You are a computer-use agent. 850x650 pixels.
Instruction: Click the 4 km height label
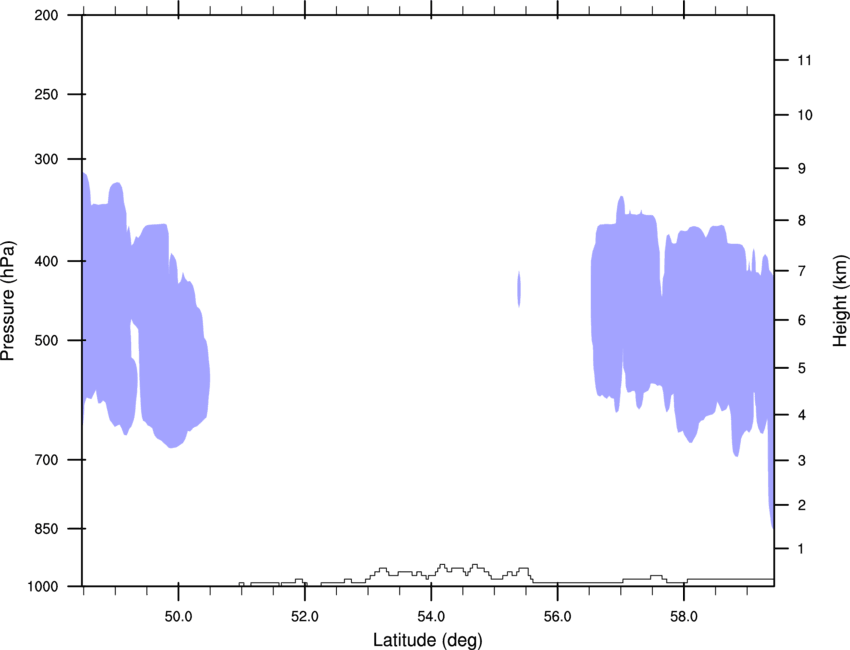(802, 415)
